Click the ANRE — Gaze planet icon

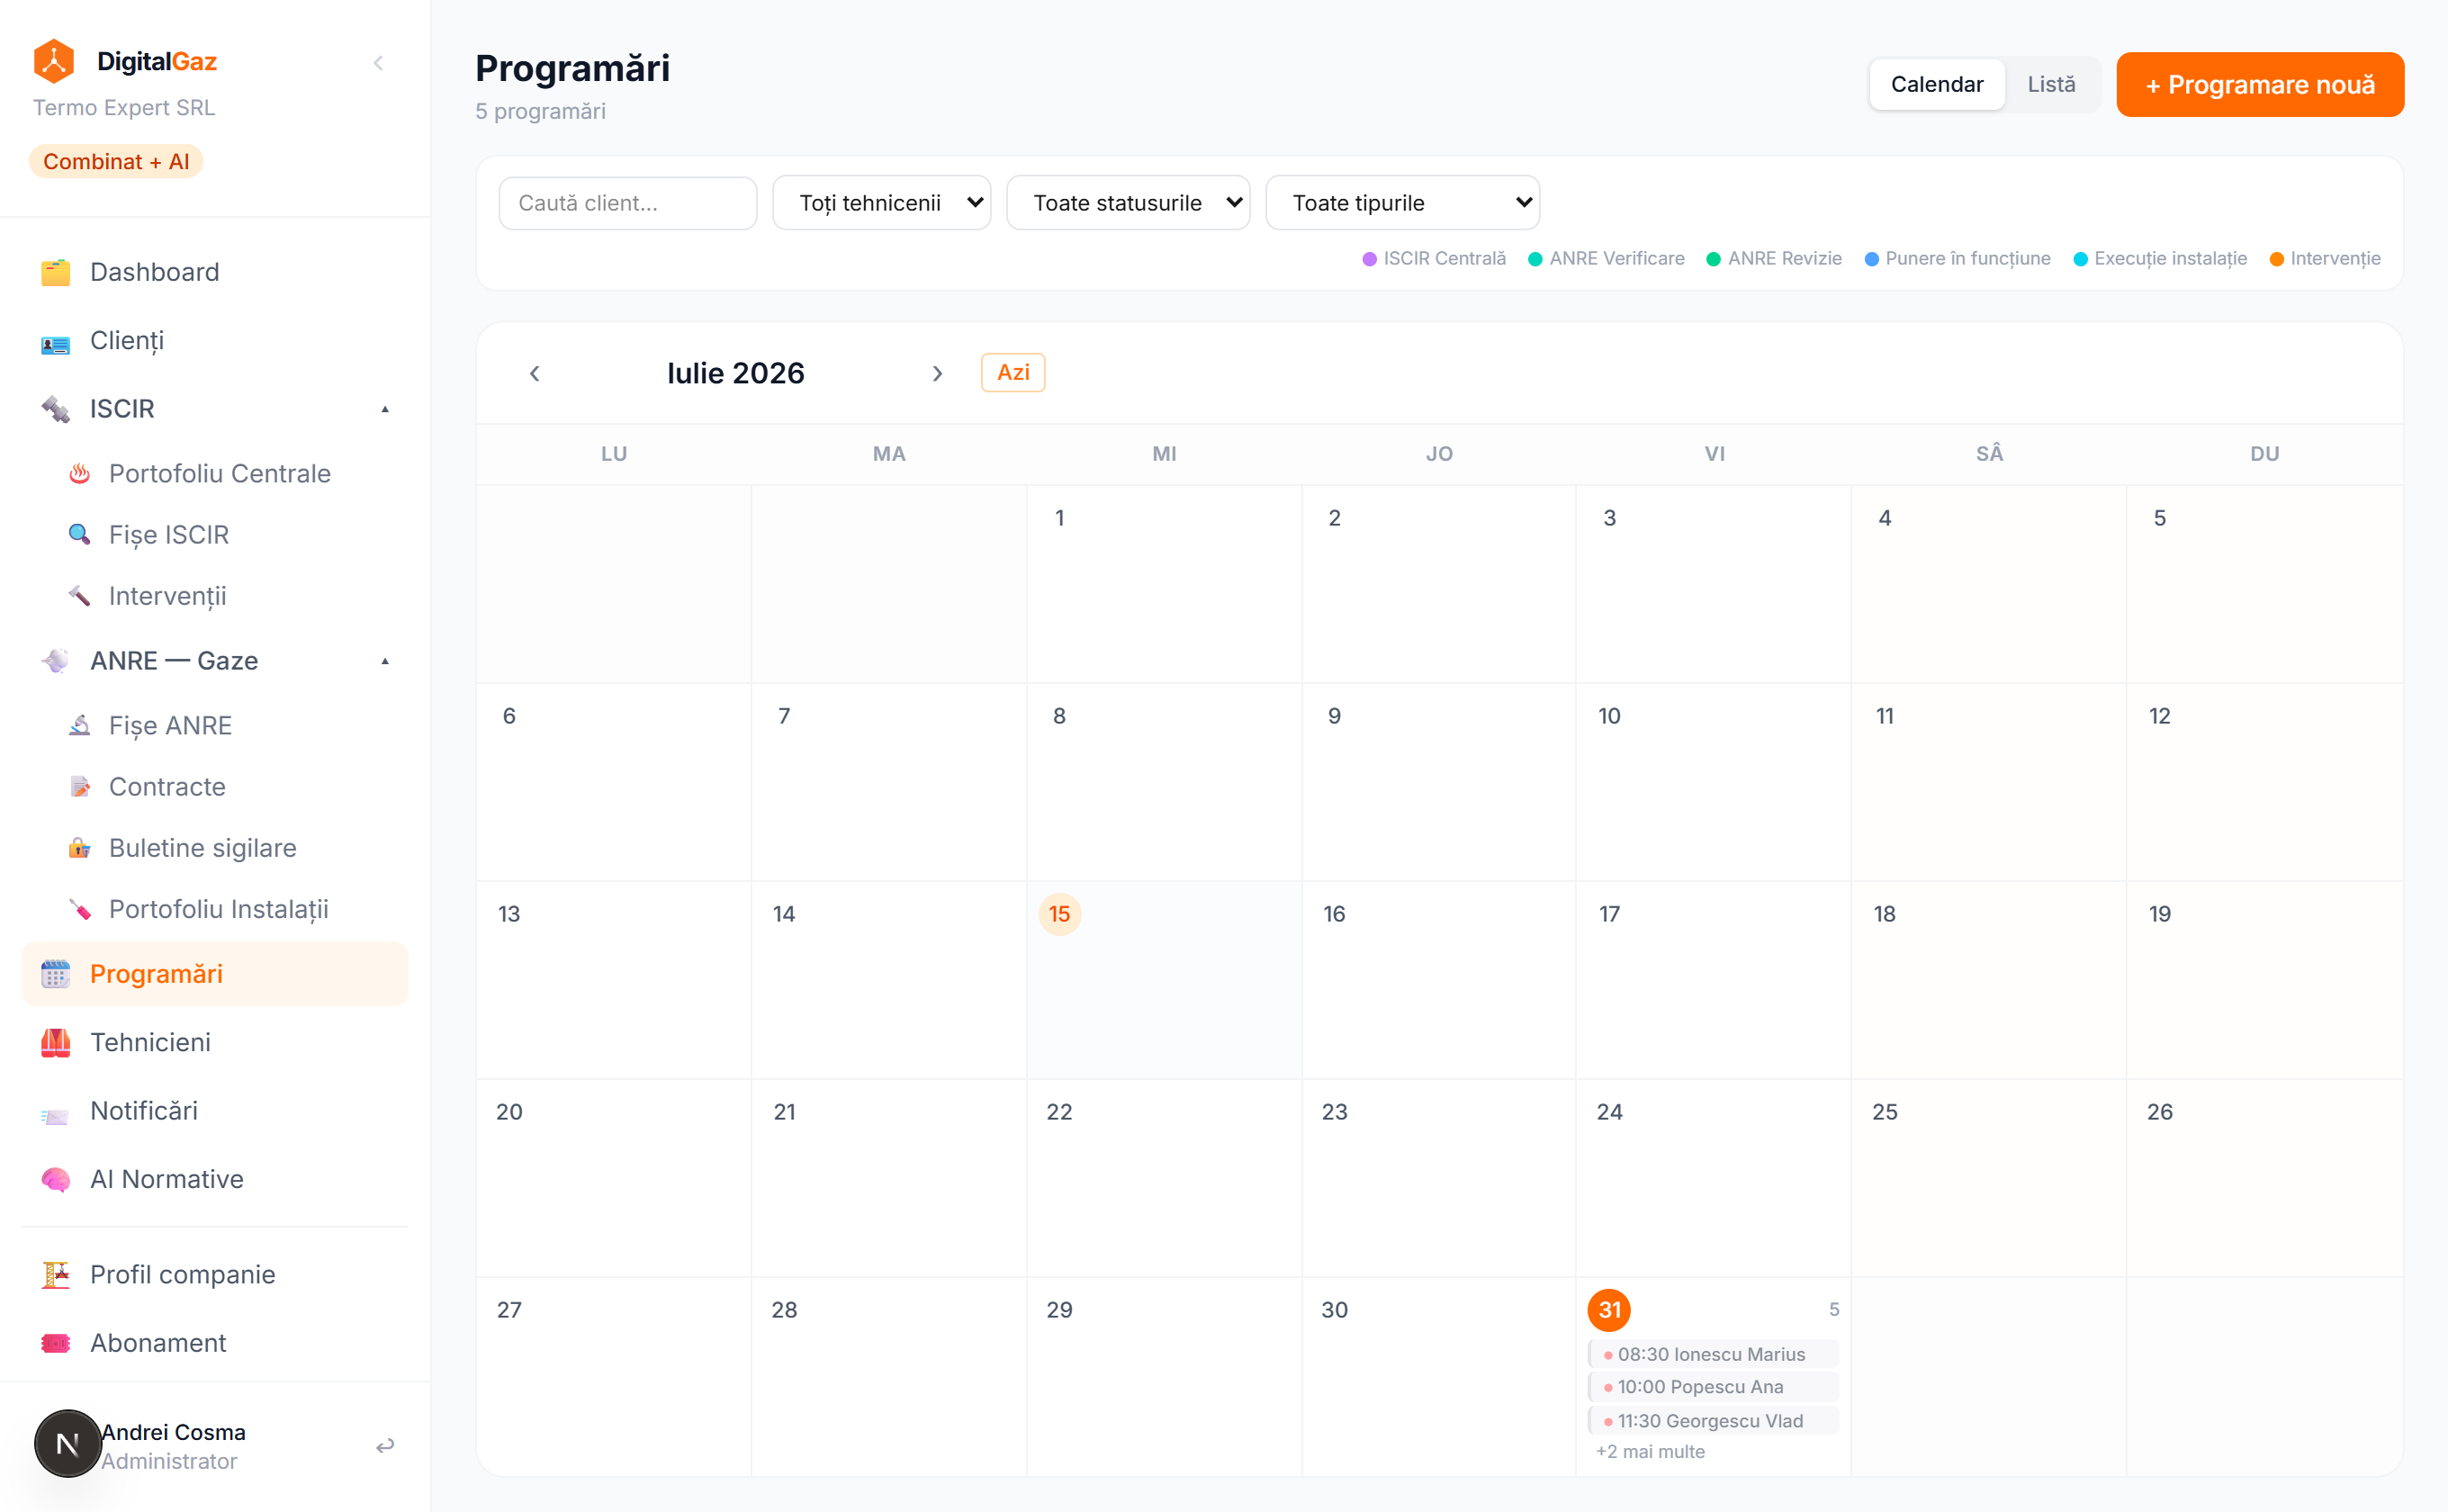click(x=55, y=661)
